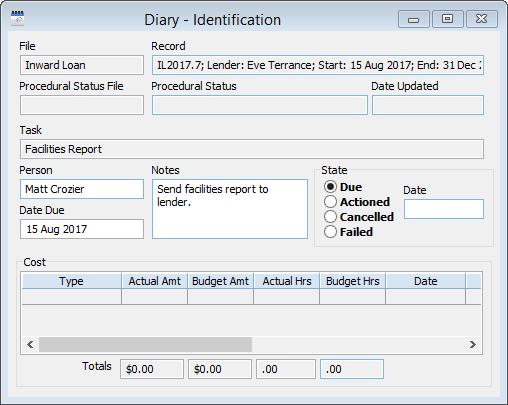Click the Diary window icon in the title bar
The height and width of the screenshot is (405, 508).
tap(17, 18)
